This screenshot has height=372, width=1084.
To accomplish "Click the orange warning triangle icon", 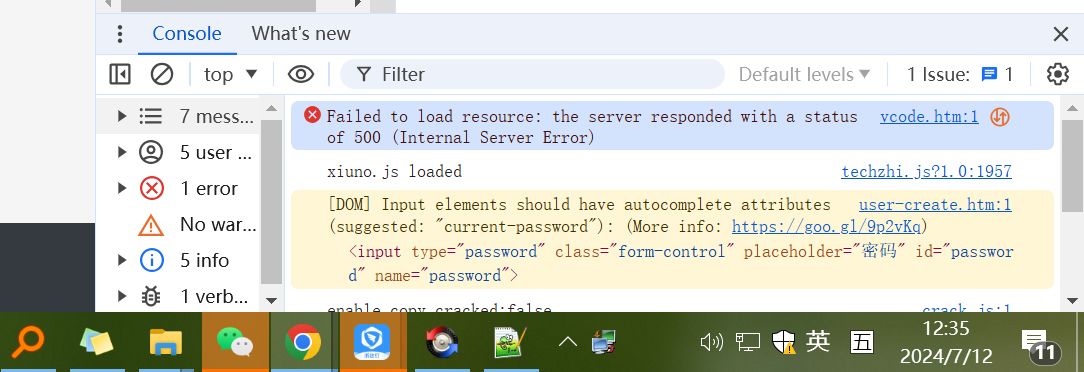I will pyautogui.click(x=151, y=225).
